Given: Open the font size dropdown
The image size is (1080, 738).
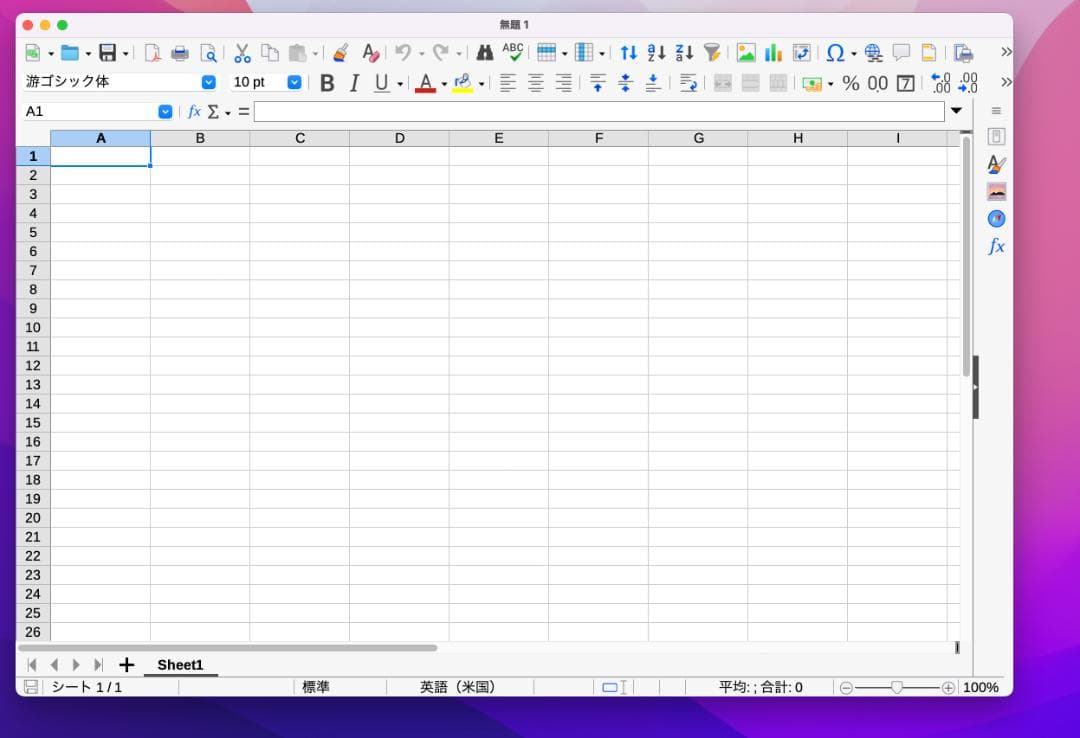Looking at the screenshot, I should click(x=294, y=82).
